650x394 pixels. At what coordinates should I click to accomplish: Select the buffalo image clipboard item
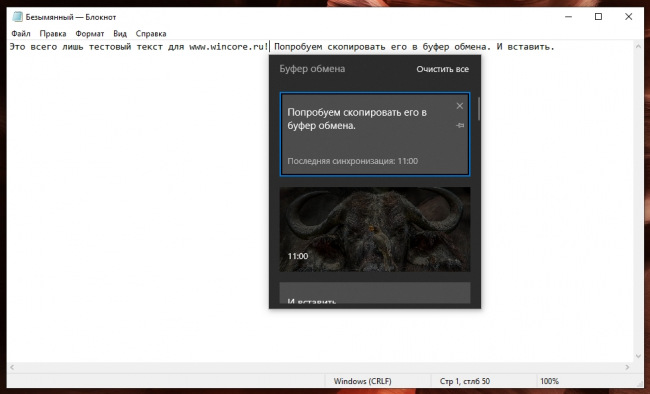(x=375, y=229)
